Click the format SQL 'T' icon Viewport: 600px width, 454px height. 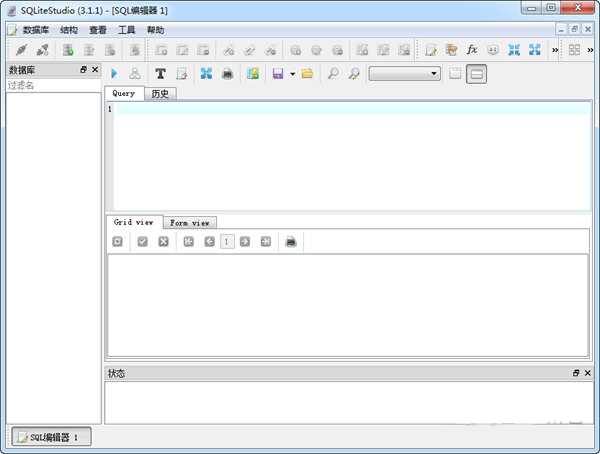[160, 73]
